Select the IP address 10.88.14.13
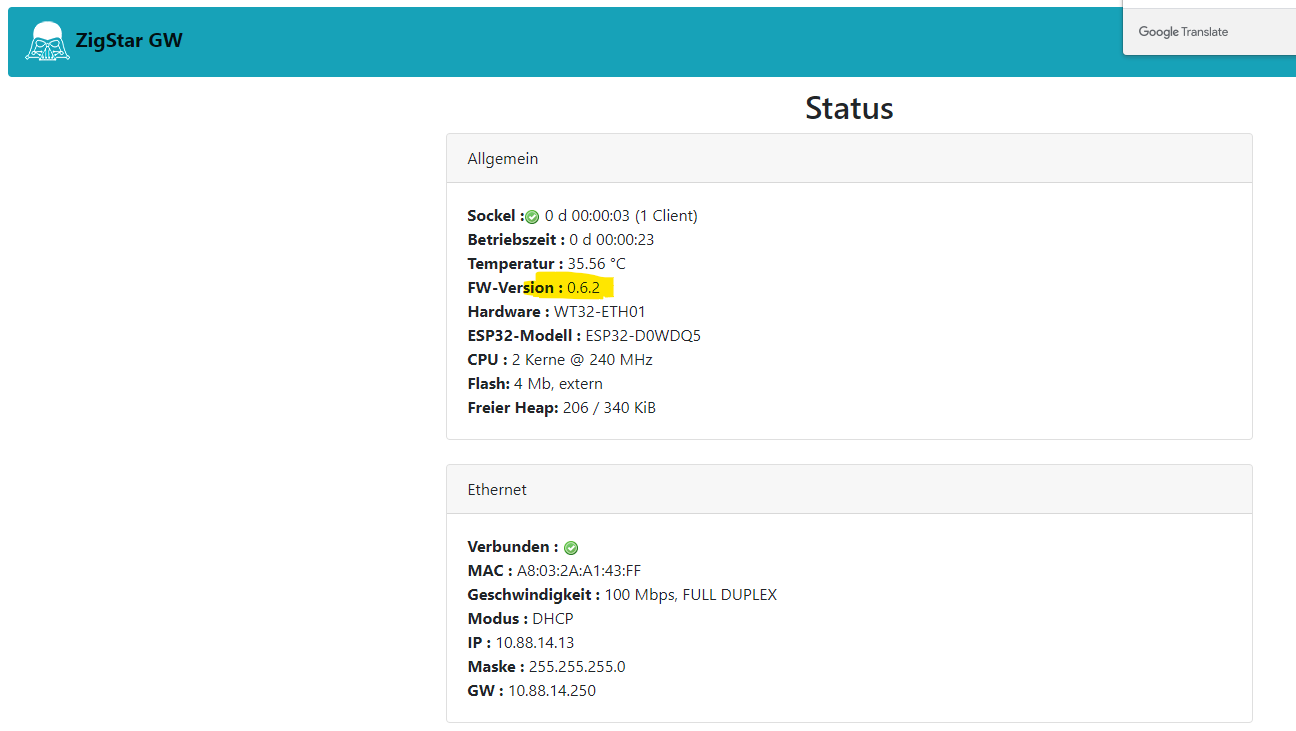 coord(535,643)
